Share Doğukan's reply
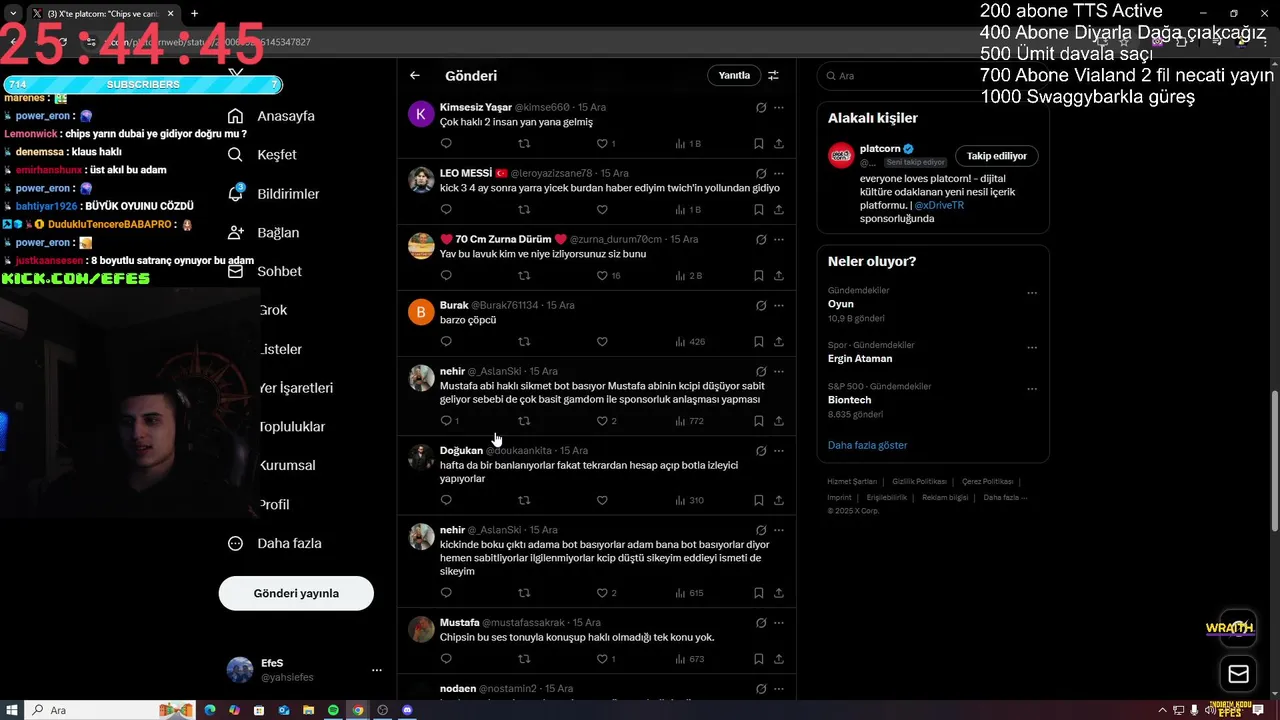1280x720 pixels. pos(779,501)
